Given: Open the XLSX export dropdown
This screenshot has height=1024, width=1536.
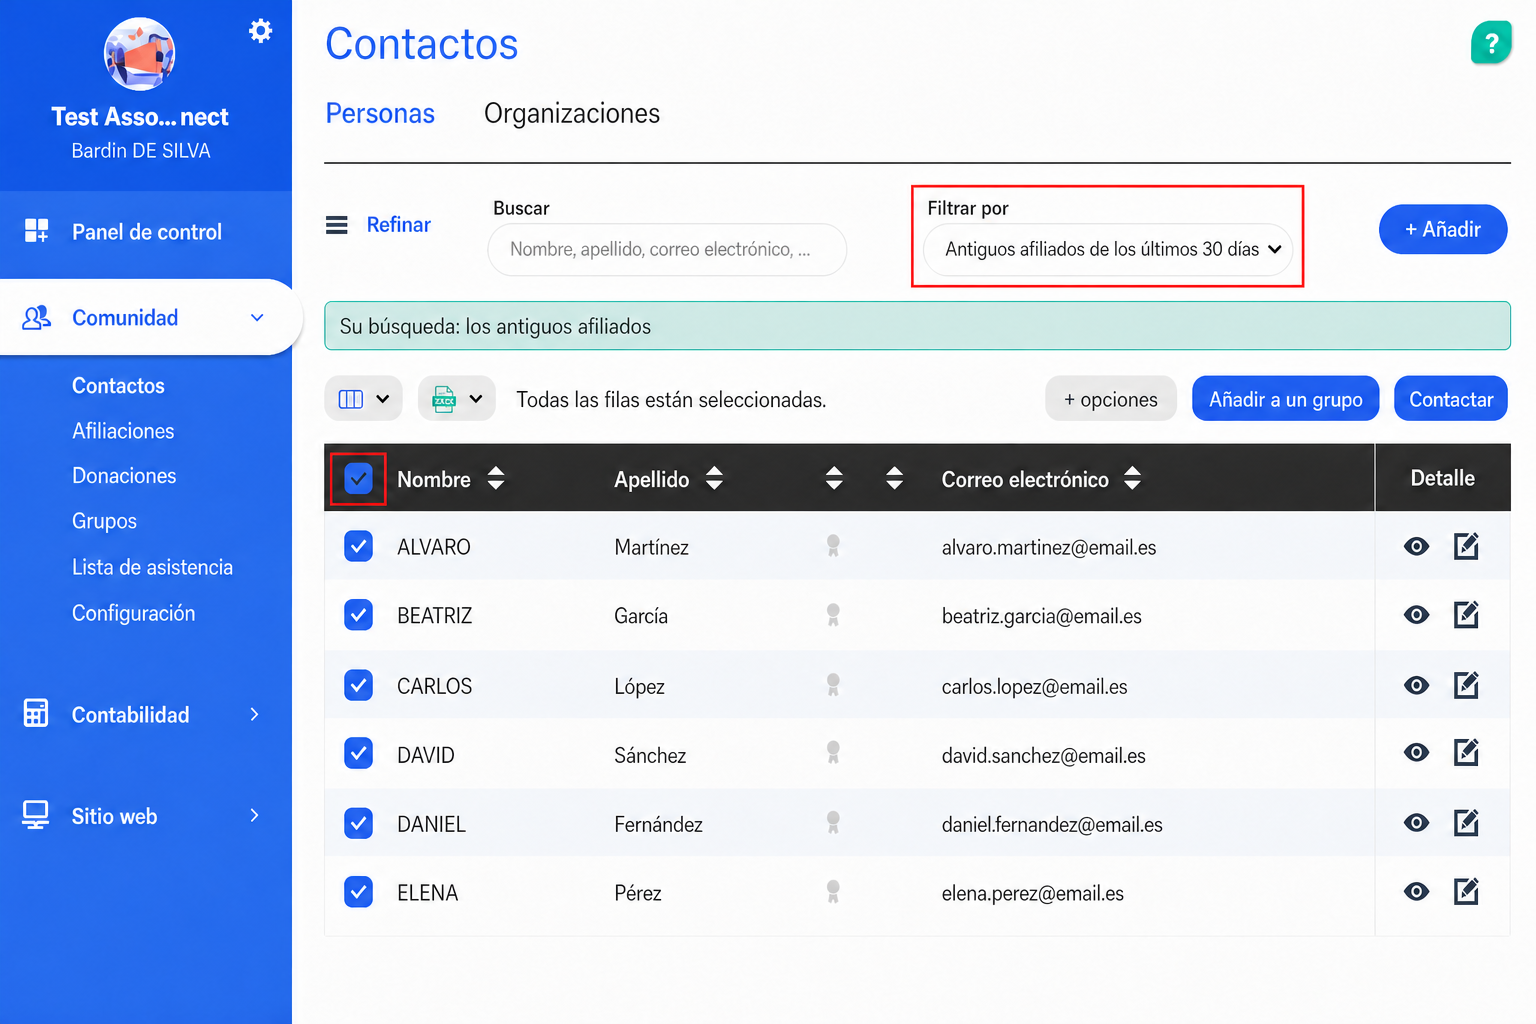Looking at the screenshot, I should 457,399.
